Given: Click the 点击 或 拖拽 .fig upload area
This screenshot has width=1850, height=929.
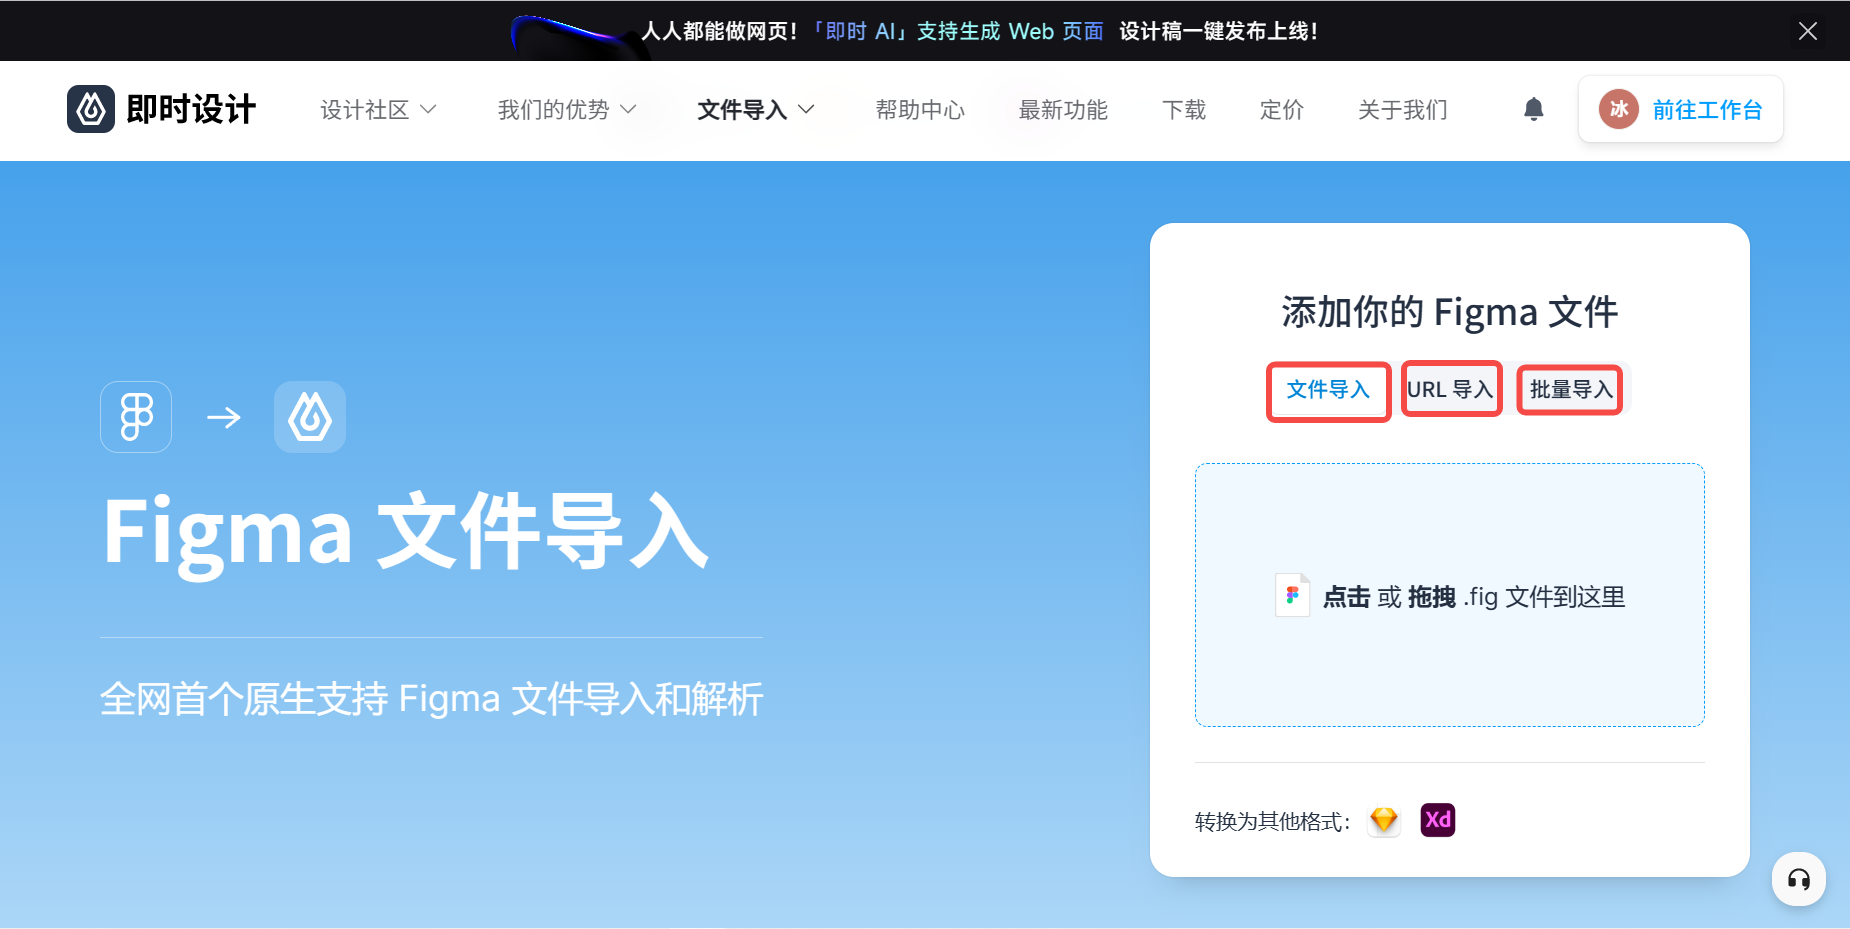Looking at the screenshot, I should (1450, 595).
